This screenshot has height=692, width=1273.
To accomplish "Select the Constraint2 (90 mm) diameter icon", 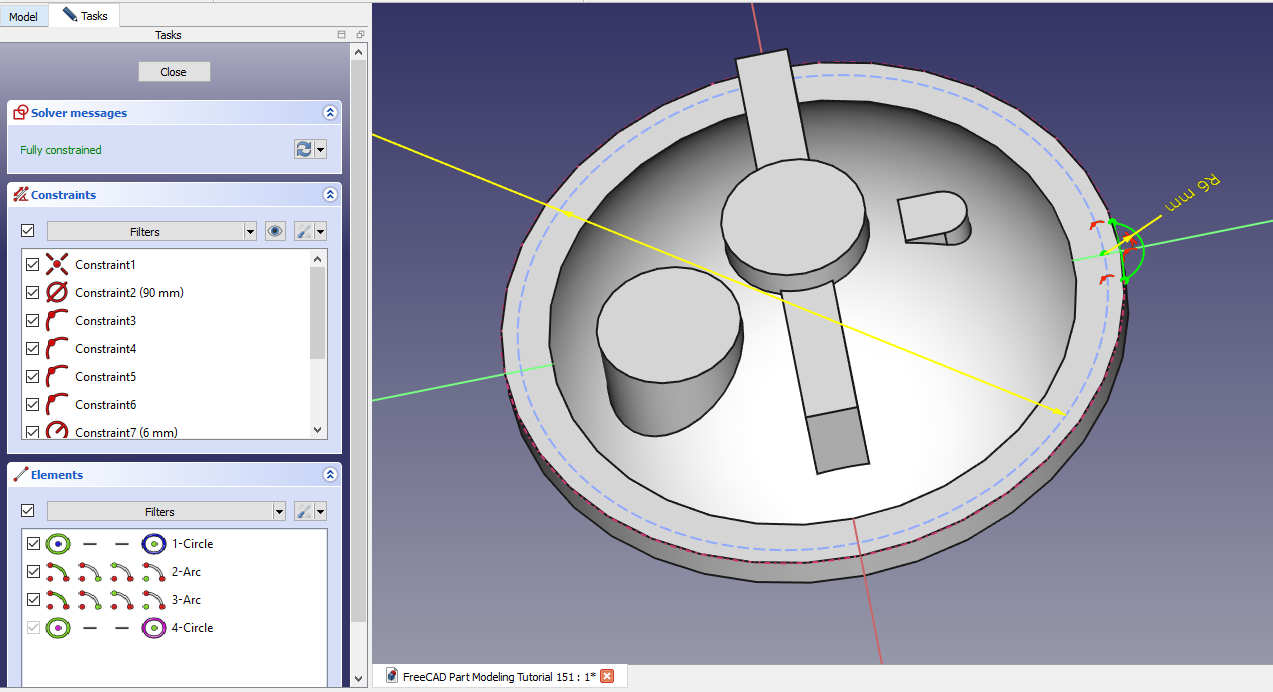I will click(x=58, y=293).
